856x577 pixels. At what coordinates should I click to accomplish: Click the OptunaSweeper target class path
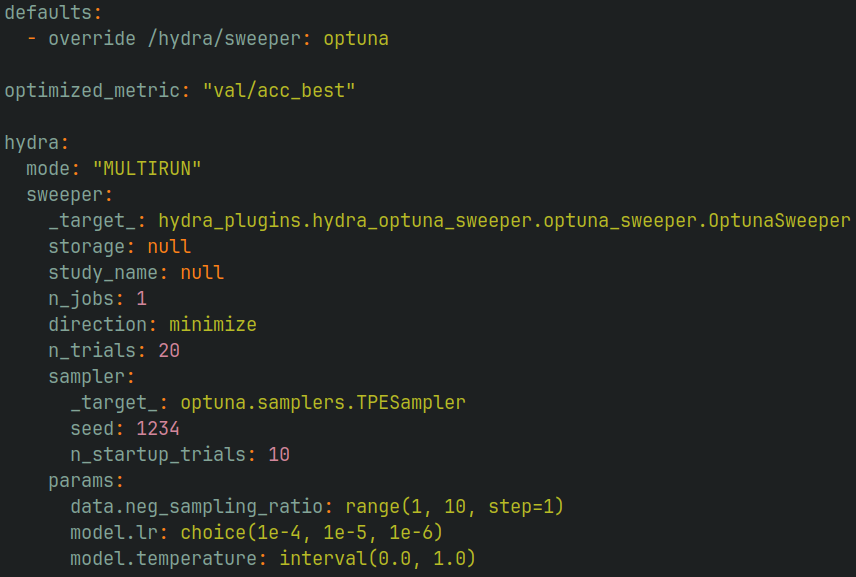point(504,221)
